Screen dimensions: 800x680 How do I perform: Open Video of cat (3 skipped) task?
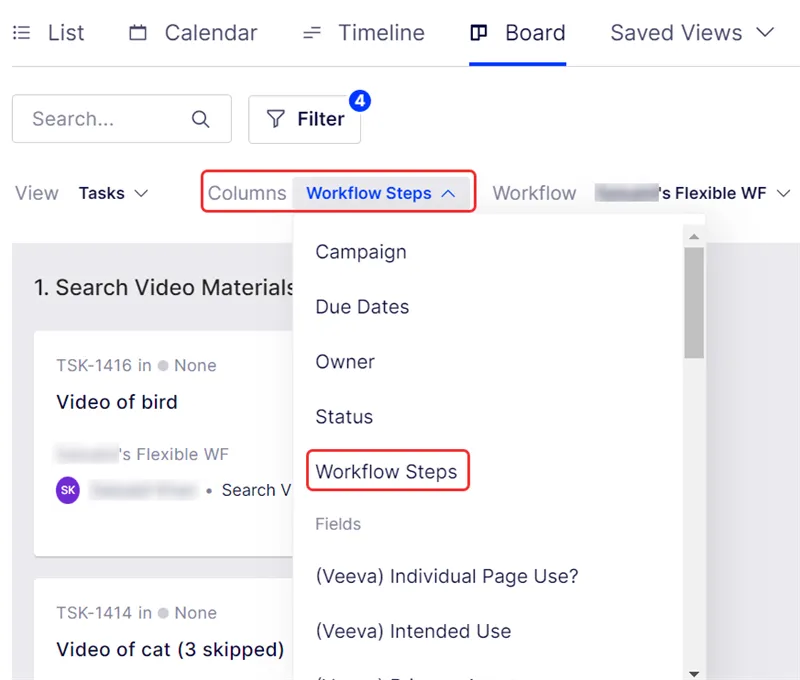(x=170, y=649)
